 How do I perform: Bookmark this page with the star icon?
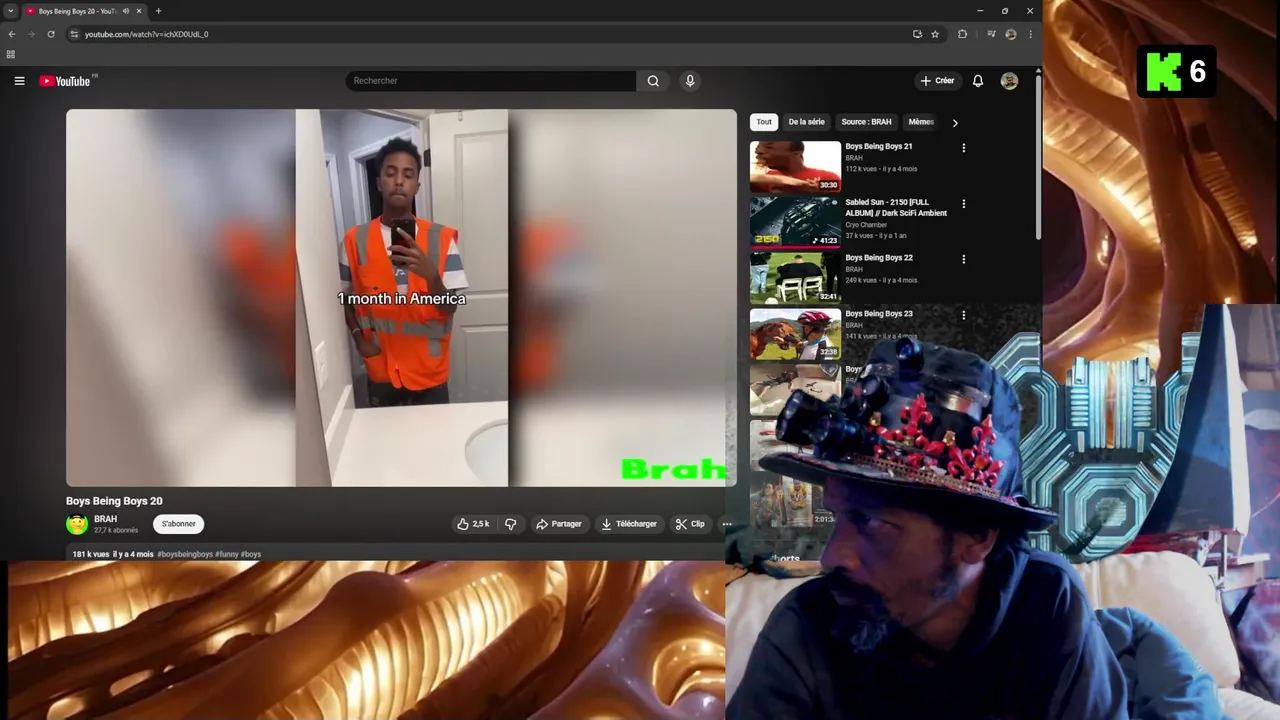(935, 34)
